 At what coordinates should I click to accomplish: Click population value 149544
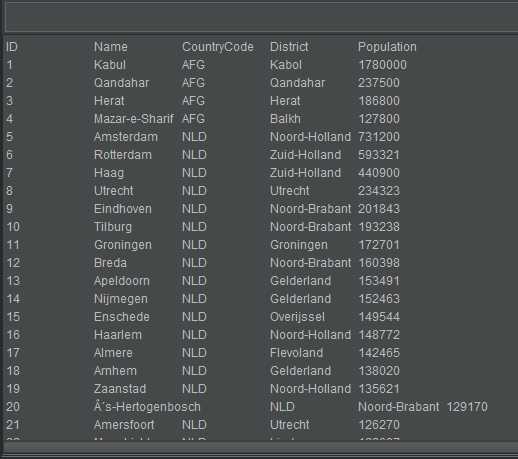point(379,317)
